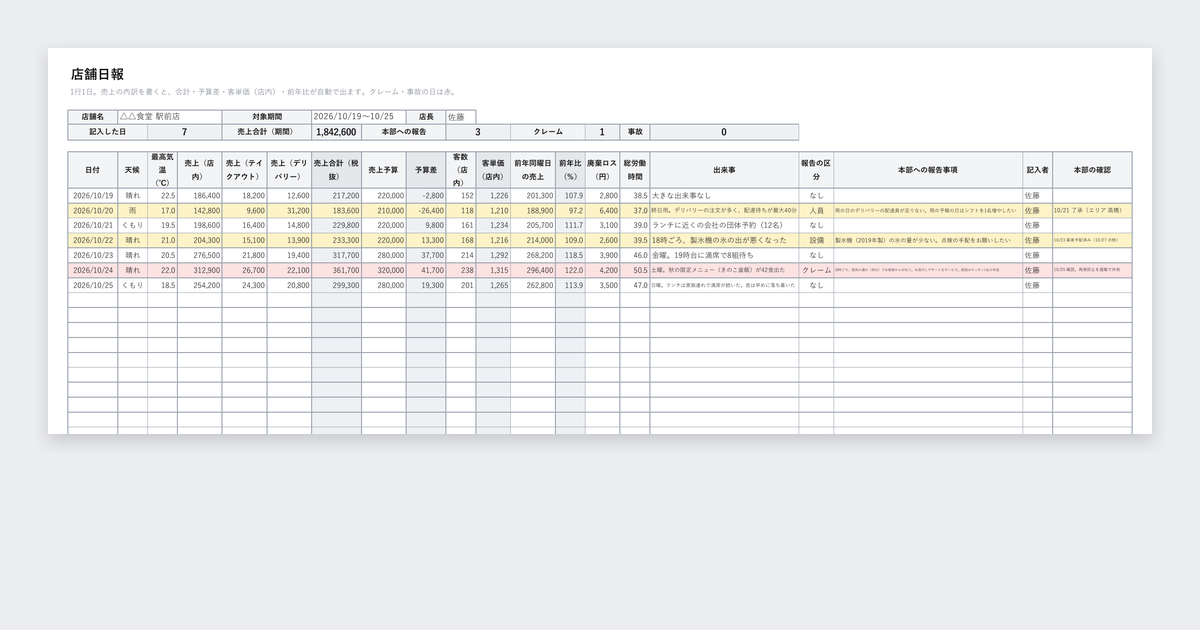Screen dimensions: 1200x630
Task: Select the takeout sales value "26,700"
Action: pyautogui.click(x=244, y=271)
